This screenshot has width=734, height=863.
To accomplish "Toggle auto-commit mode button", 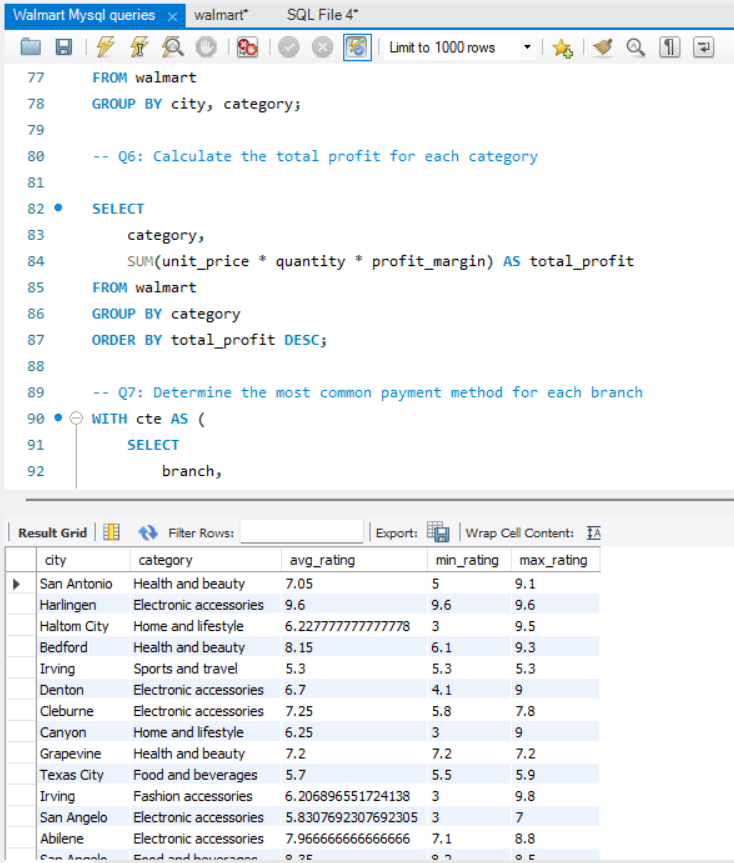I will point(356,47).
